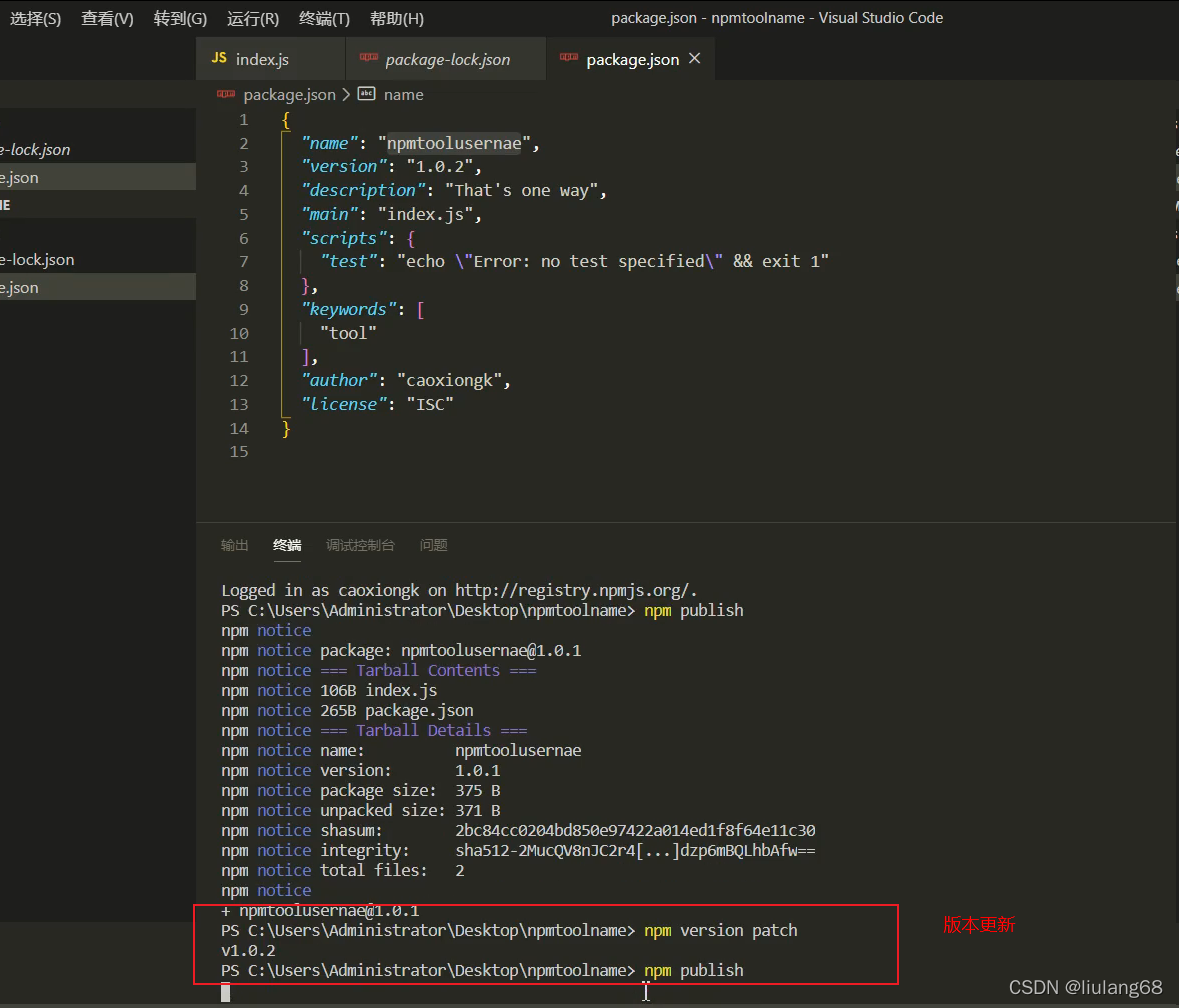Click the "caoxiongk" author value
The height and width of the screenshot is (1008, 1179).
[450, 380]
